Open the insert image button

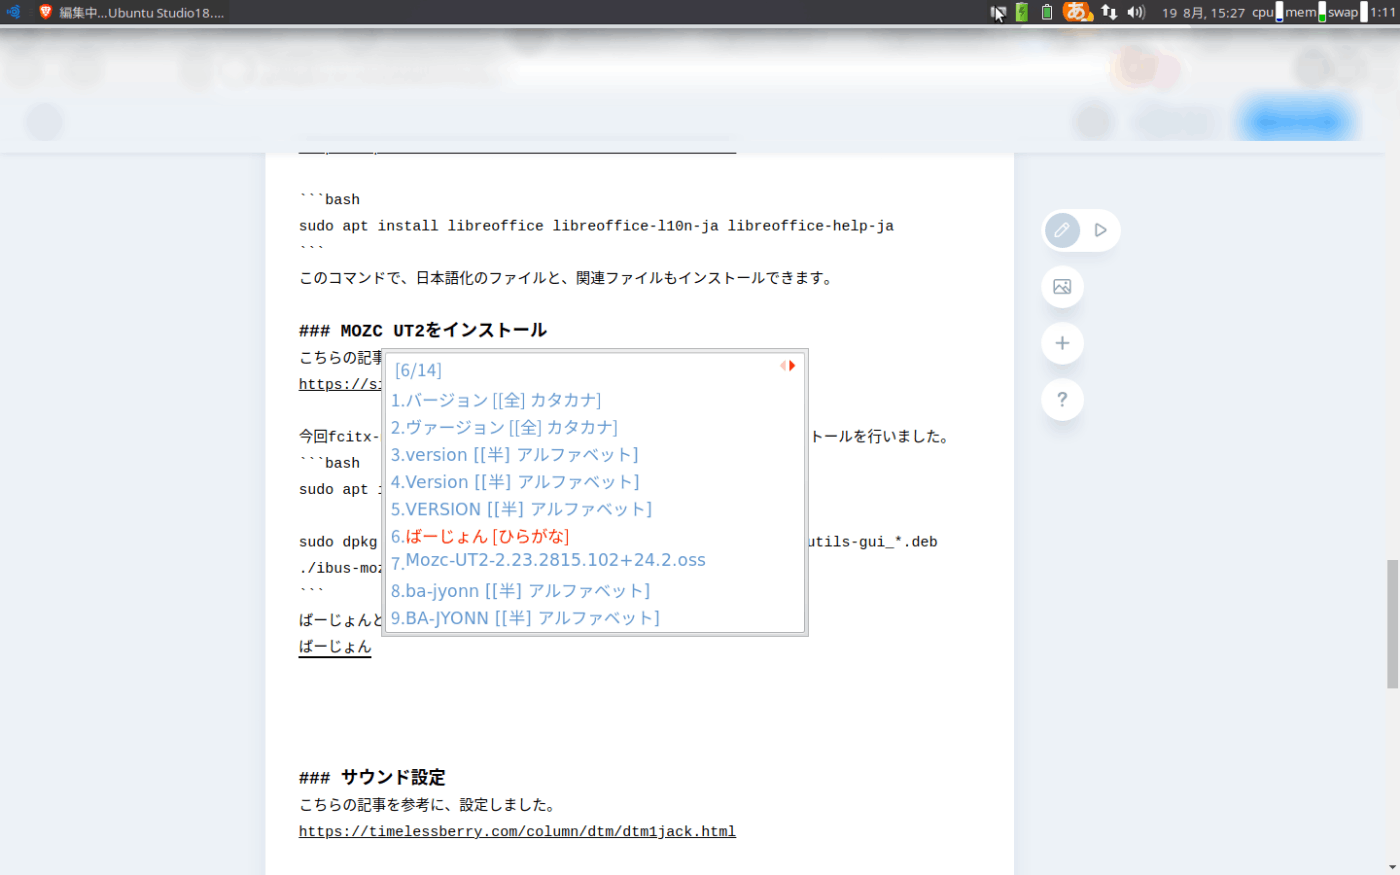[x=1062, y=287]
